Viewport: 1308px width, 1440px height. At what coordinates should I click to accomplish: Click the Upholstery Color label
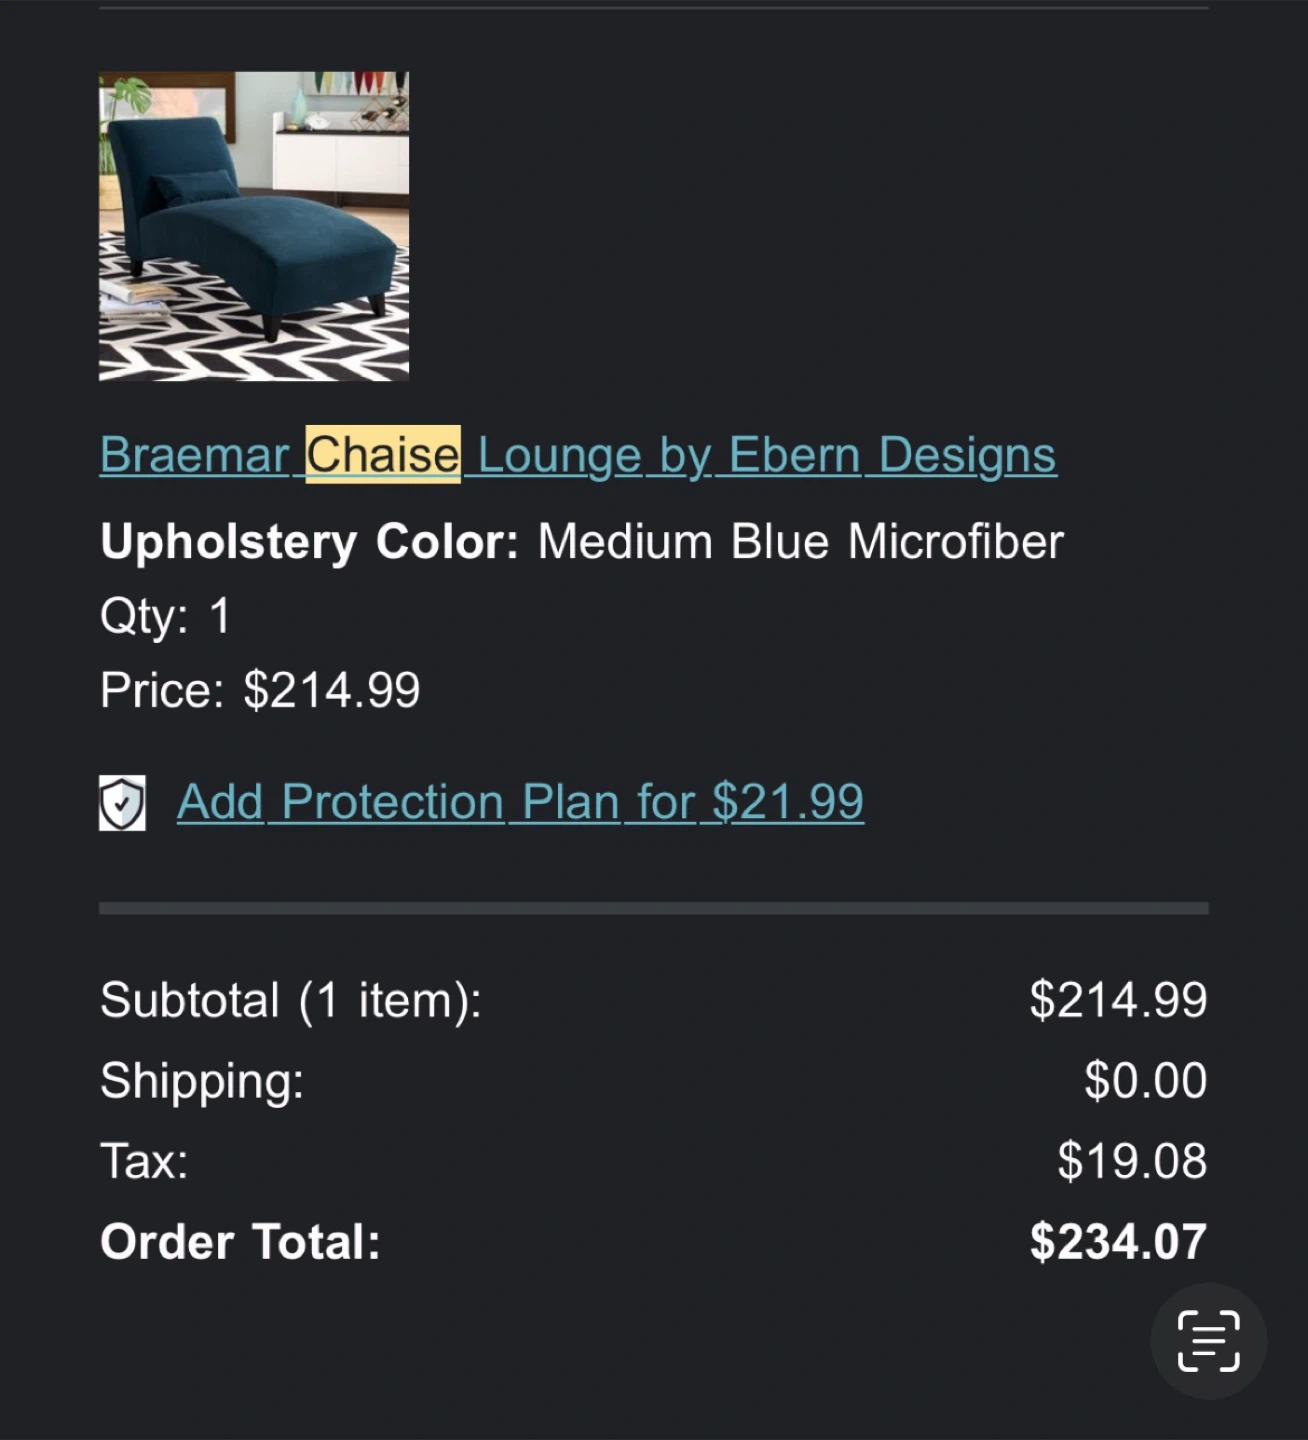click(x=309, y=542)
